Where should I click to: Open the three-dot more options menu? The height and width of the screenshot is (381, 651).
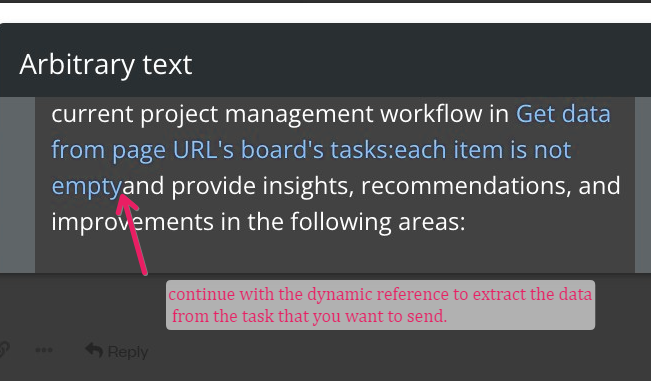[44, 350]
